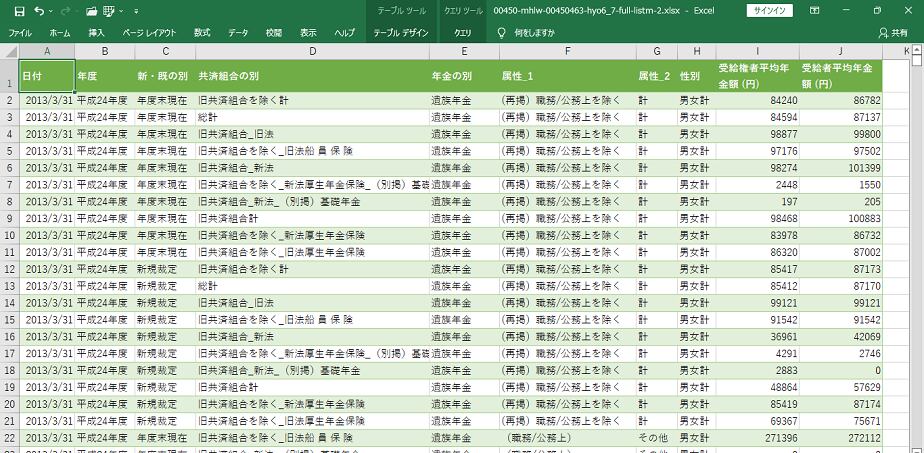
Task: Click the 受給者平均年金額 (円) header cell
Action: tap(841, 76)
